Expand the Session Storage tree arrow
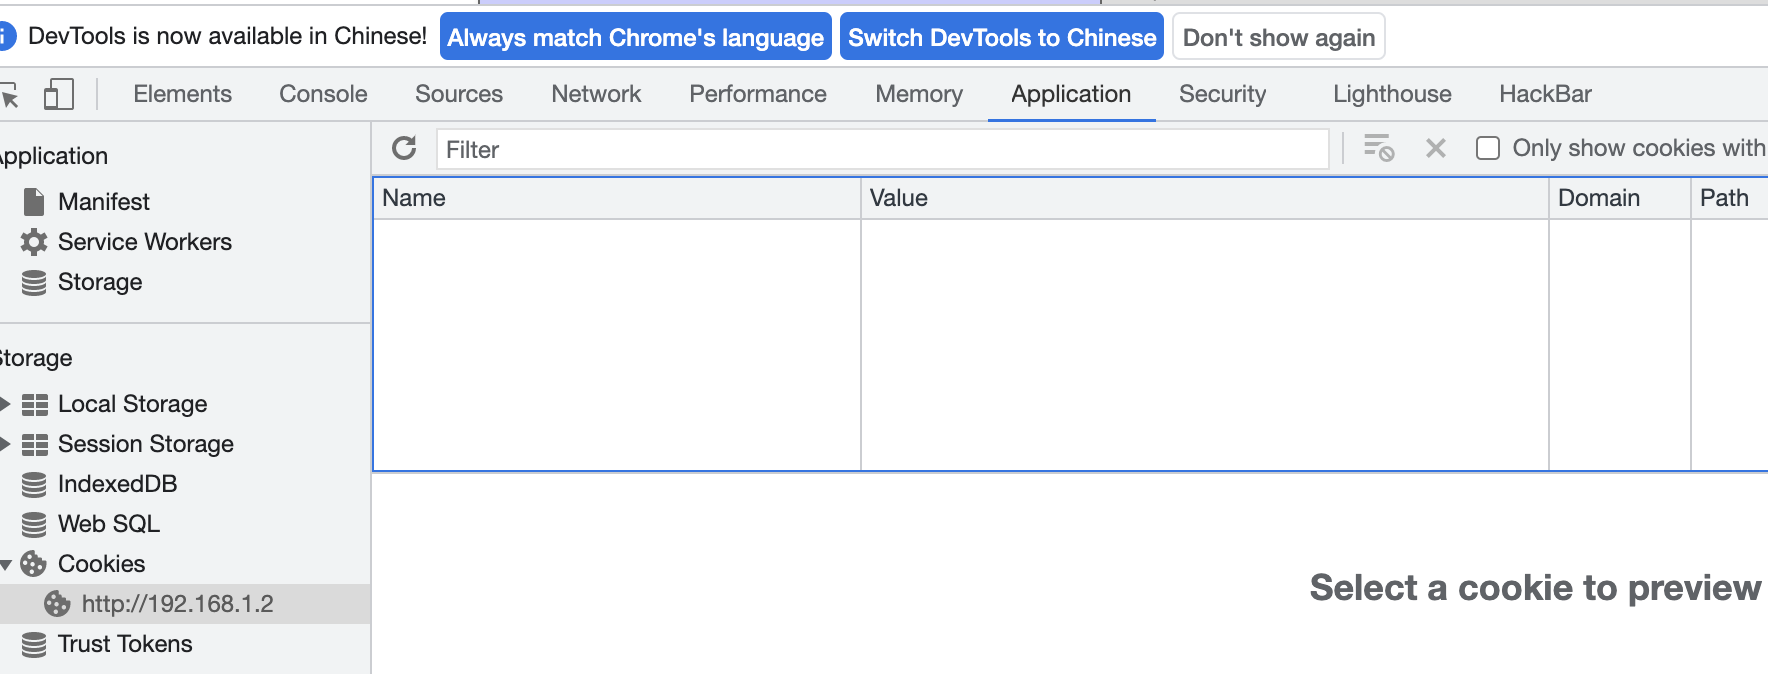Image resolution: width=1768 pixels, height=674 pixels. (x=5, y=444)
